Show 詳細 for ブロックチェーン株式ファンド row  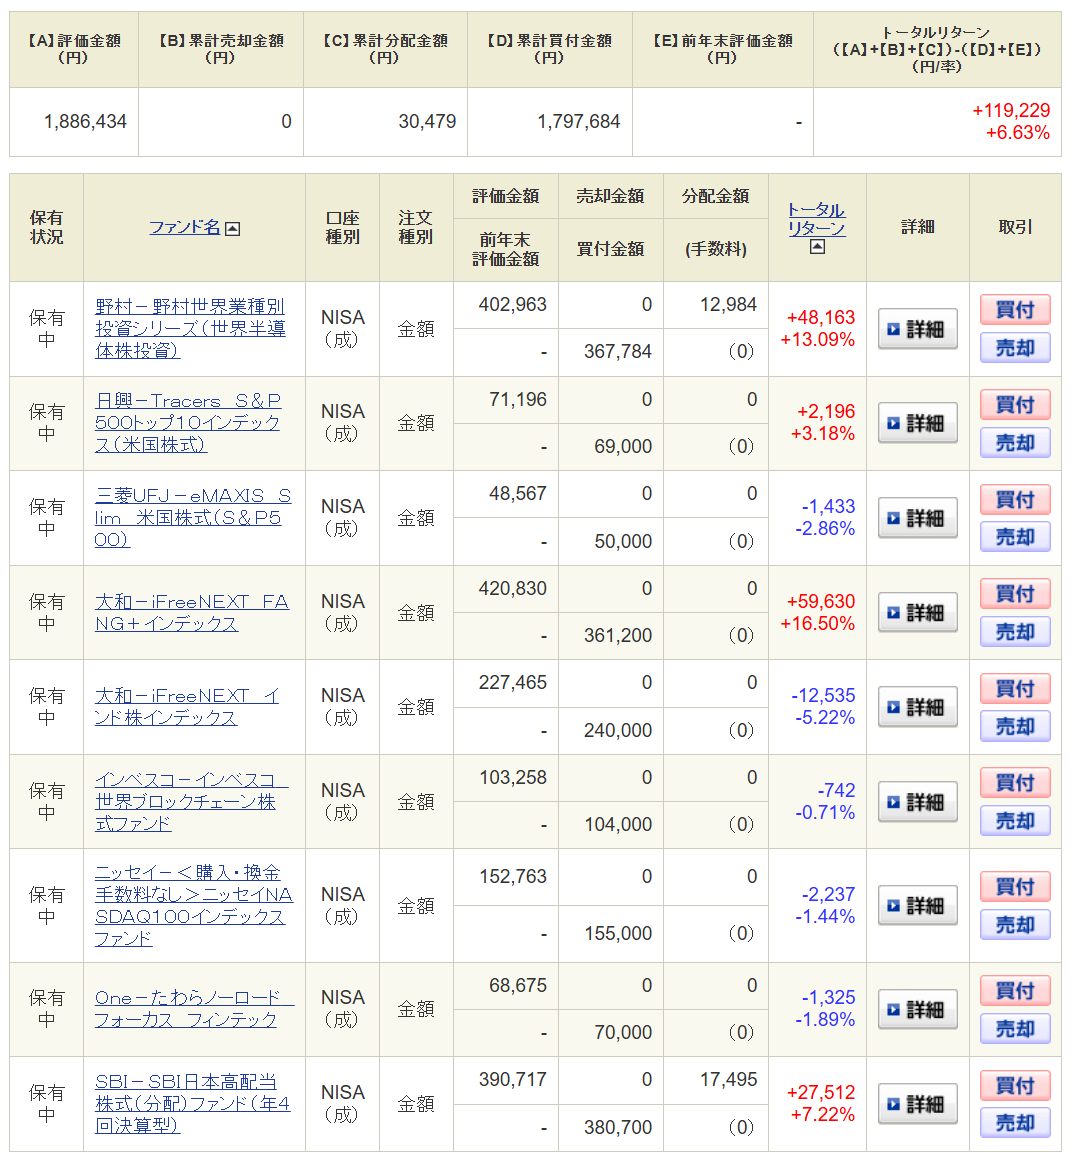click(x=918, y=802)
